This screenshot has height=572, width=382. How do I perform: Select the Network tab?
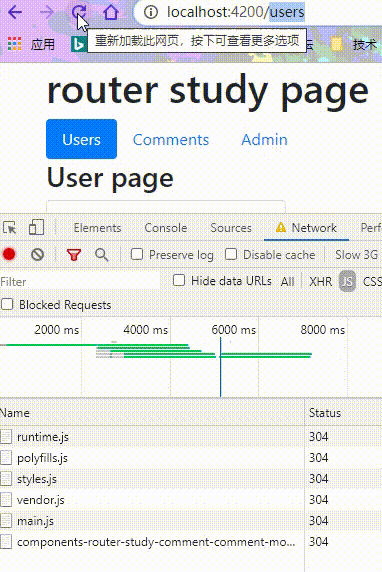click(x=306, y=228)
